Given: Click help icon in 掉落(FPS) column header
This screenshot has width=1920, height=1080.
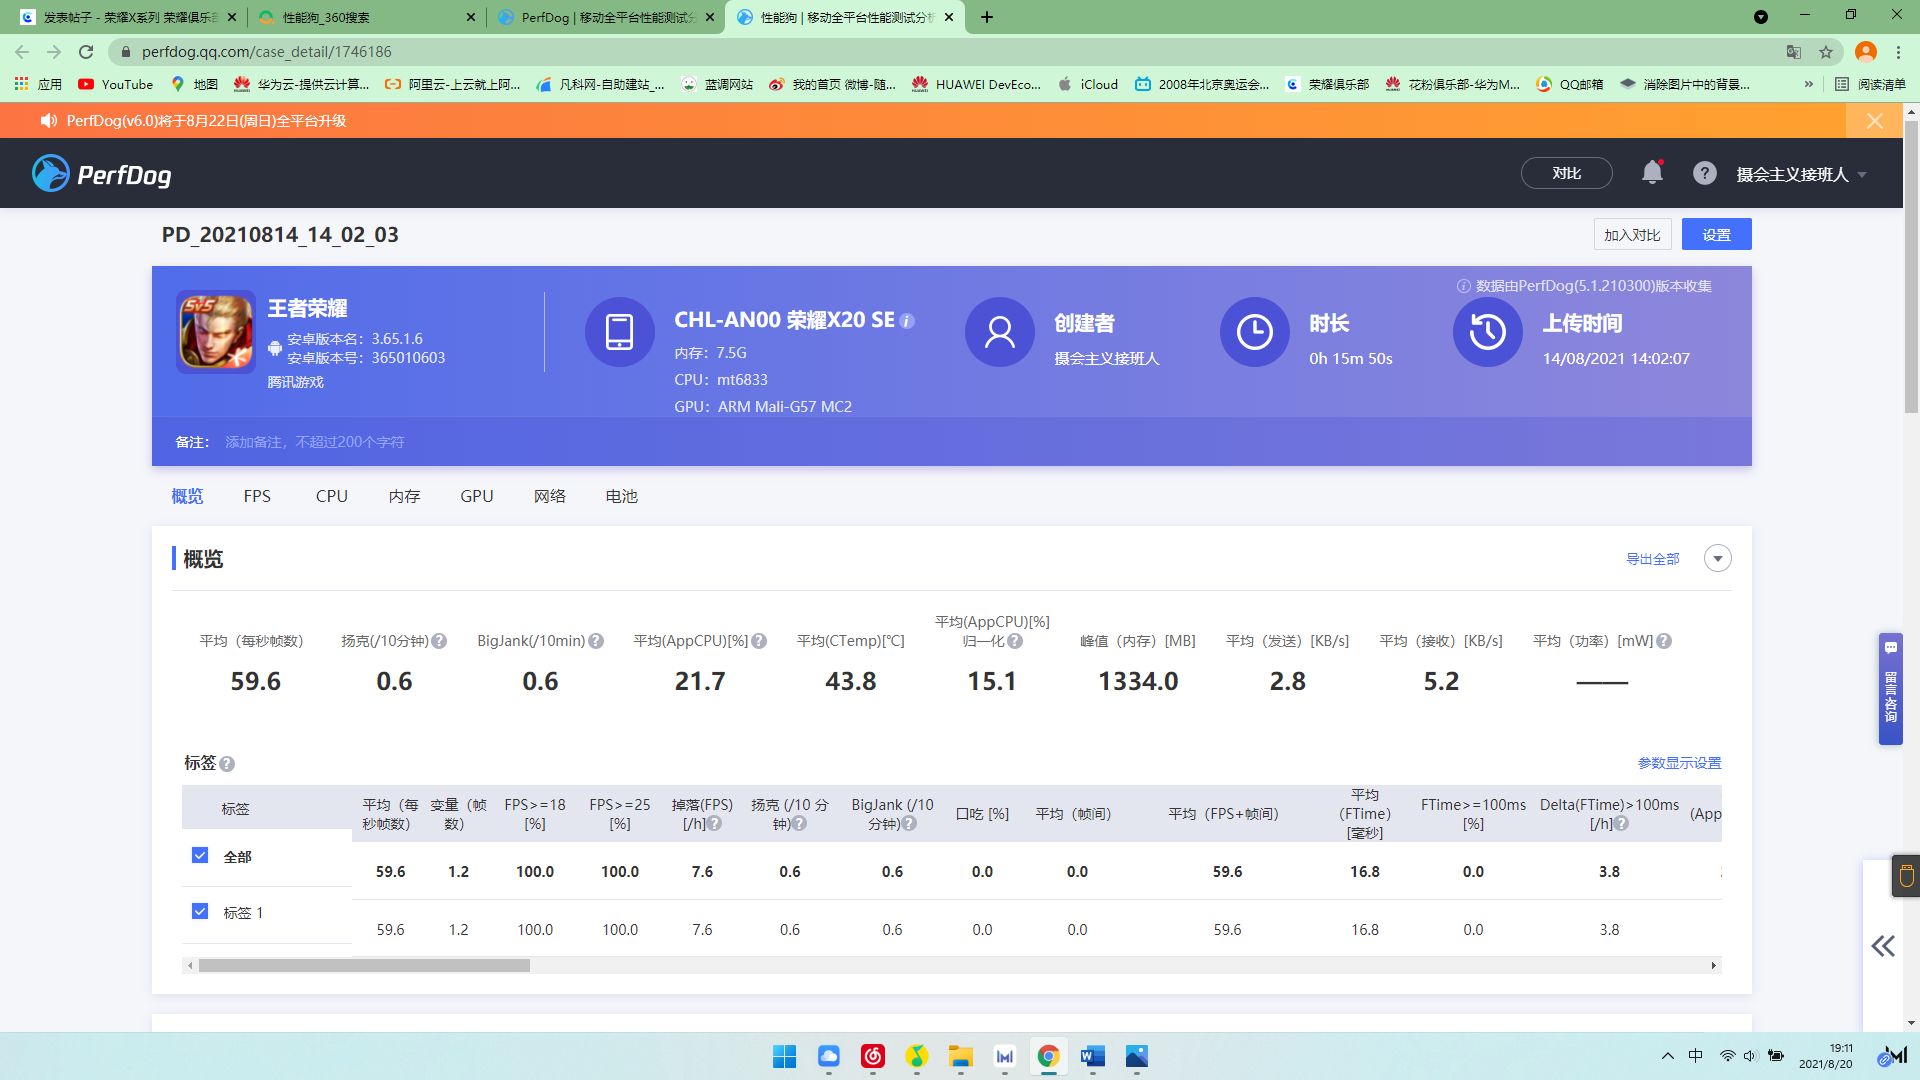Looking at the screenshot, I should [714, 824].
